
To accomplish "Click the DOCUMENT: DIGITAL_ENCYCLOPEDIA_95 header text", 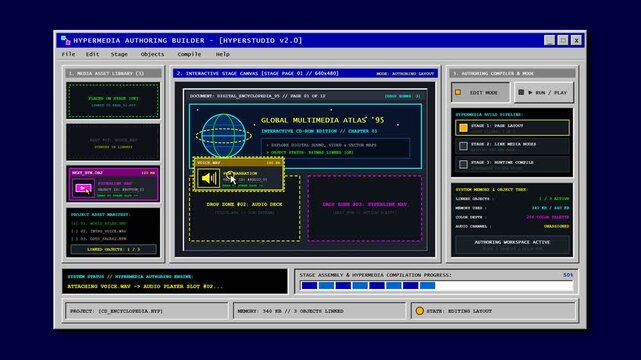I will click(x=258, y=96).
